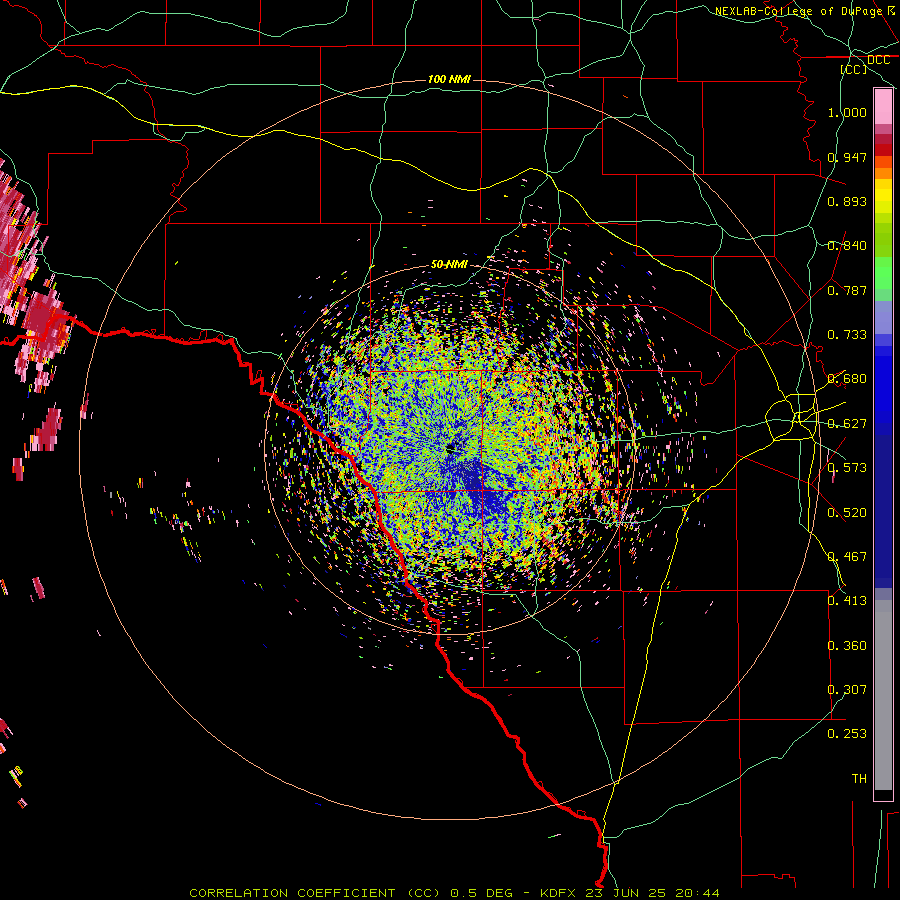Click the 0.787 scale value
Screen dimensions: 900x900
point(847,290)
